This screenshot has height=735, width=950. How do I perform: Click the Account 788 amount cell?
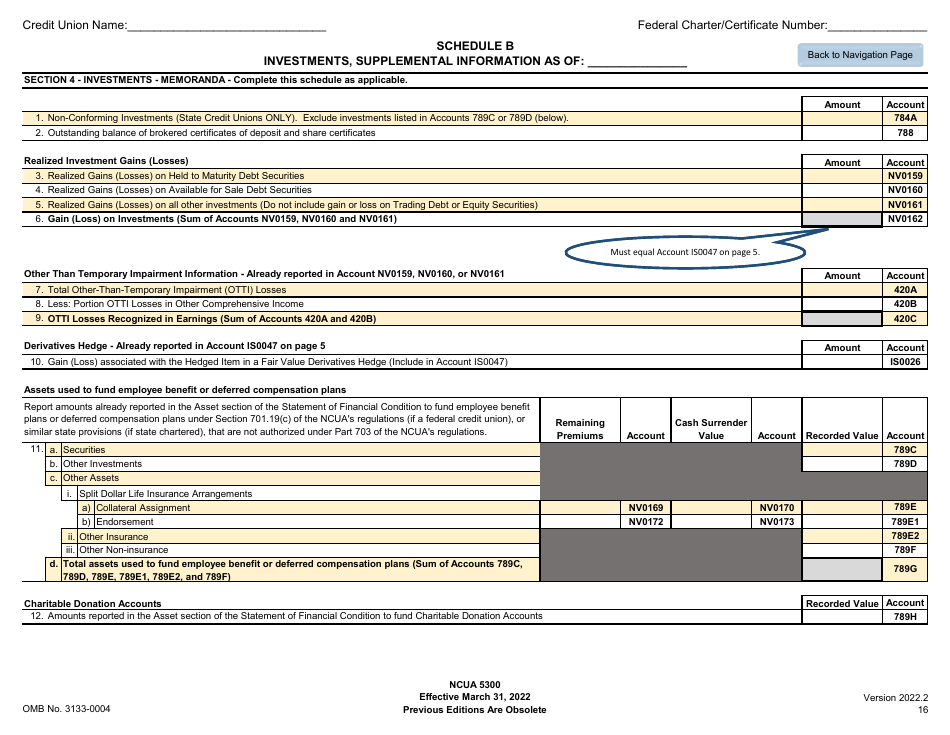841,132
